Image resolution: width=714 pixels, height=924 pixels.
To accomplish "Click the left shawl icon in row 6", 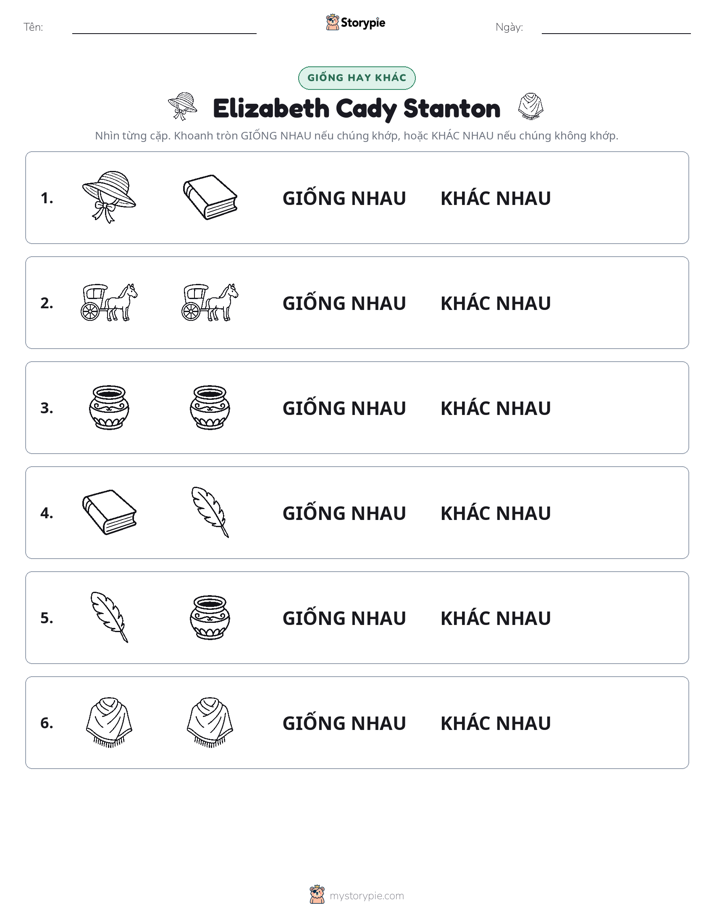I will 109,722.
